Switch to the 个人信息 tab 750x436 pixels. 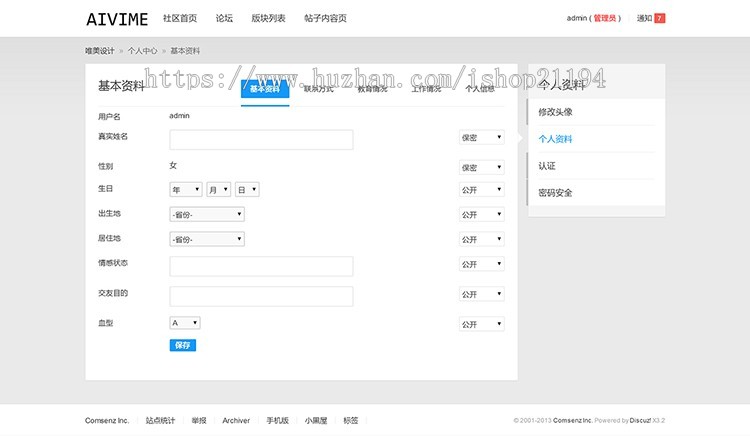click(x=480, y=89)
